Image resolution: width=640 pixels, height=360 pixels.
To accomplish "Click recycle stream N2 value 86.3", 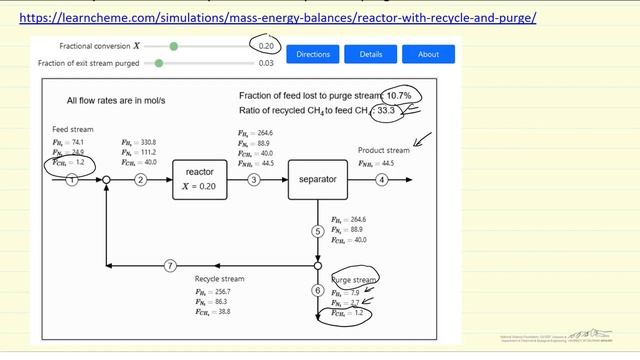I will click(x=221, y=302).
